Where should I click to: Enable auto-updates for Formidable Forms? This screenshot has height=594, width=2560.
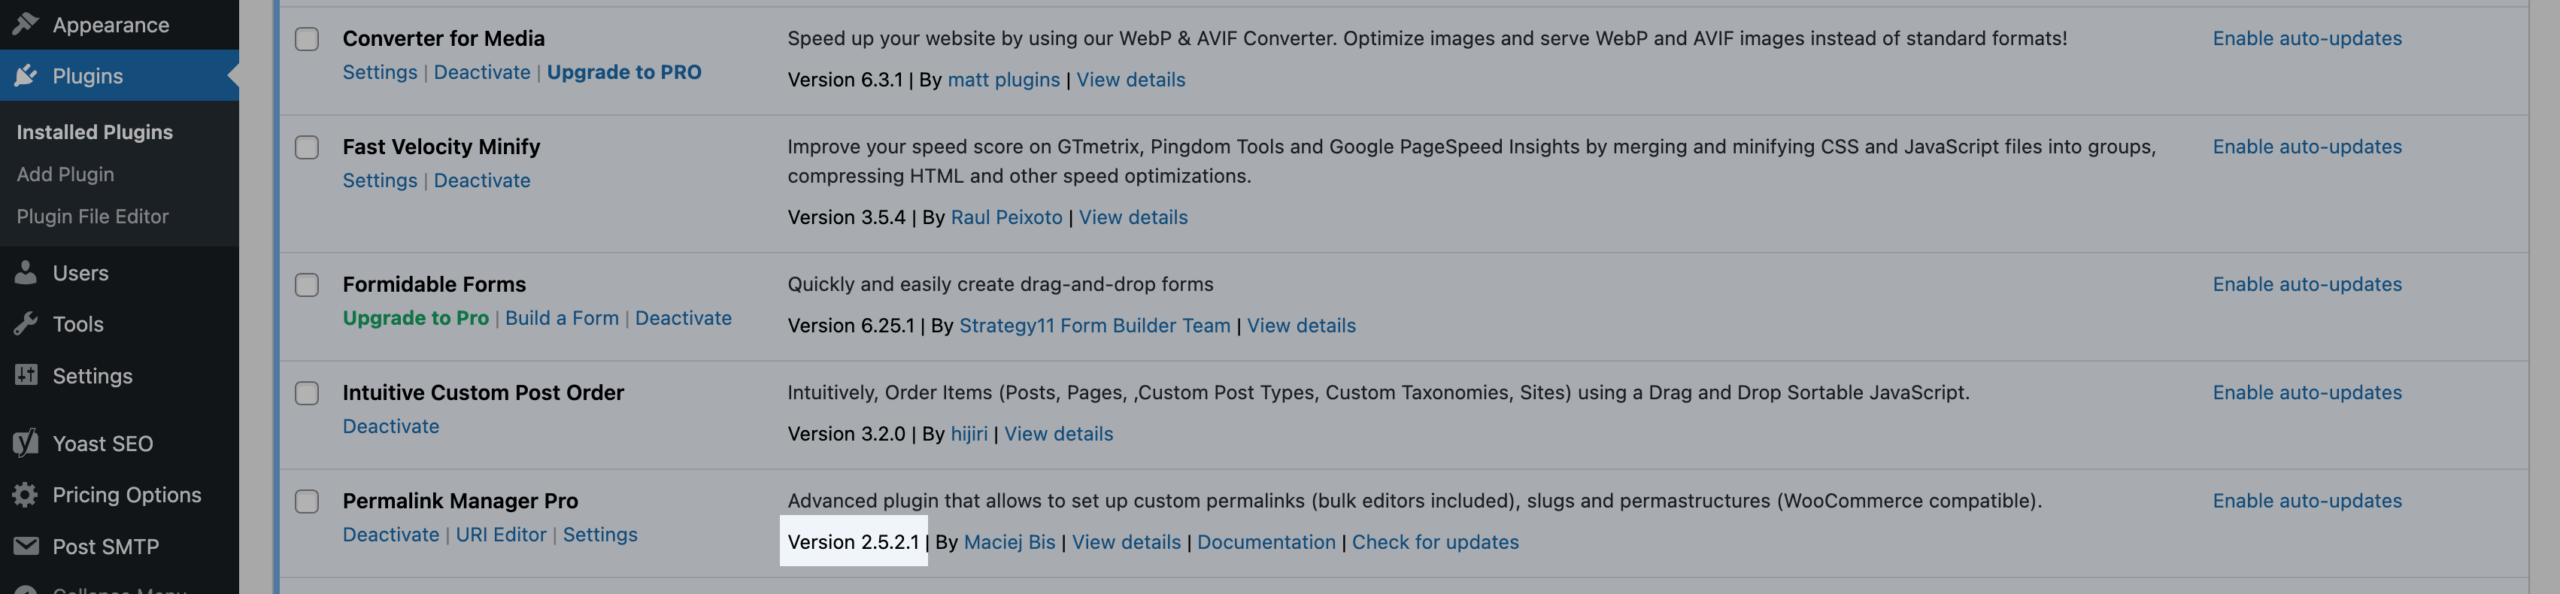tap(2306, 284)
